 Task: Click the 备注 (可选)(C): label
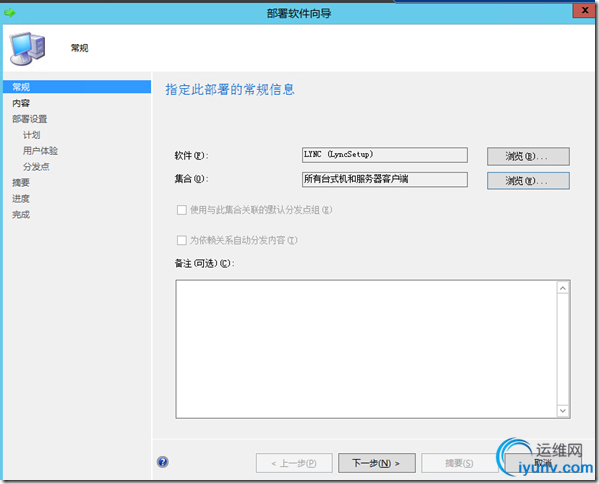pyautogui.click(x=204, y=264)
